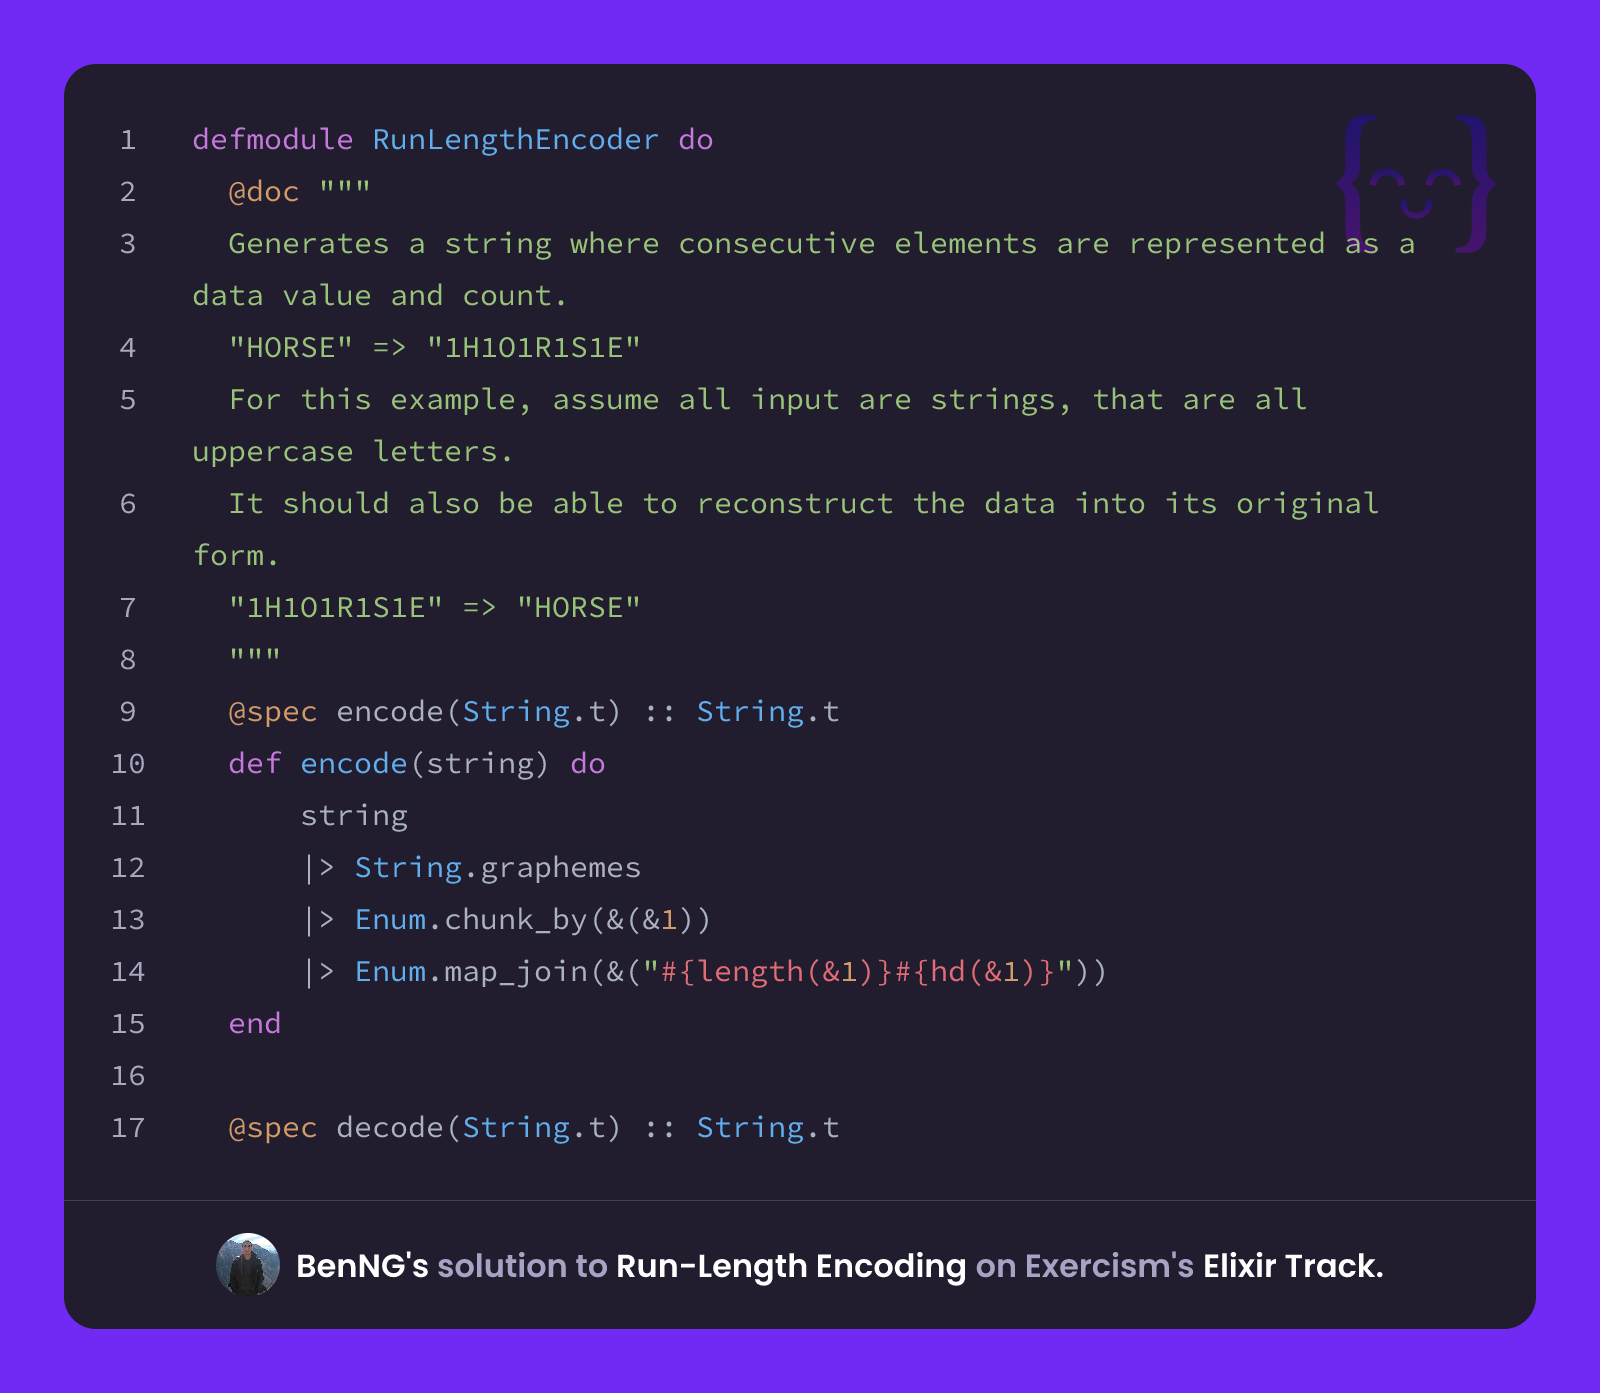Click 'defmodule RunLengthEncoder do' on line 1

(453, 139)
